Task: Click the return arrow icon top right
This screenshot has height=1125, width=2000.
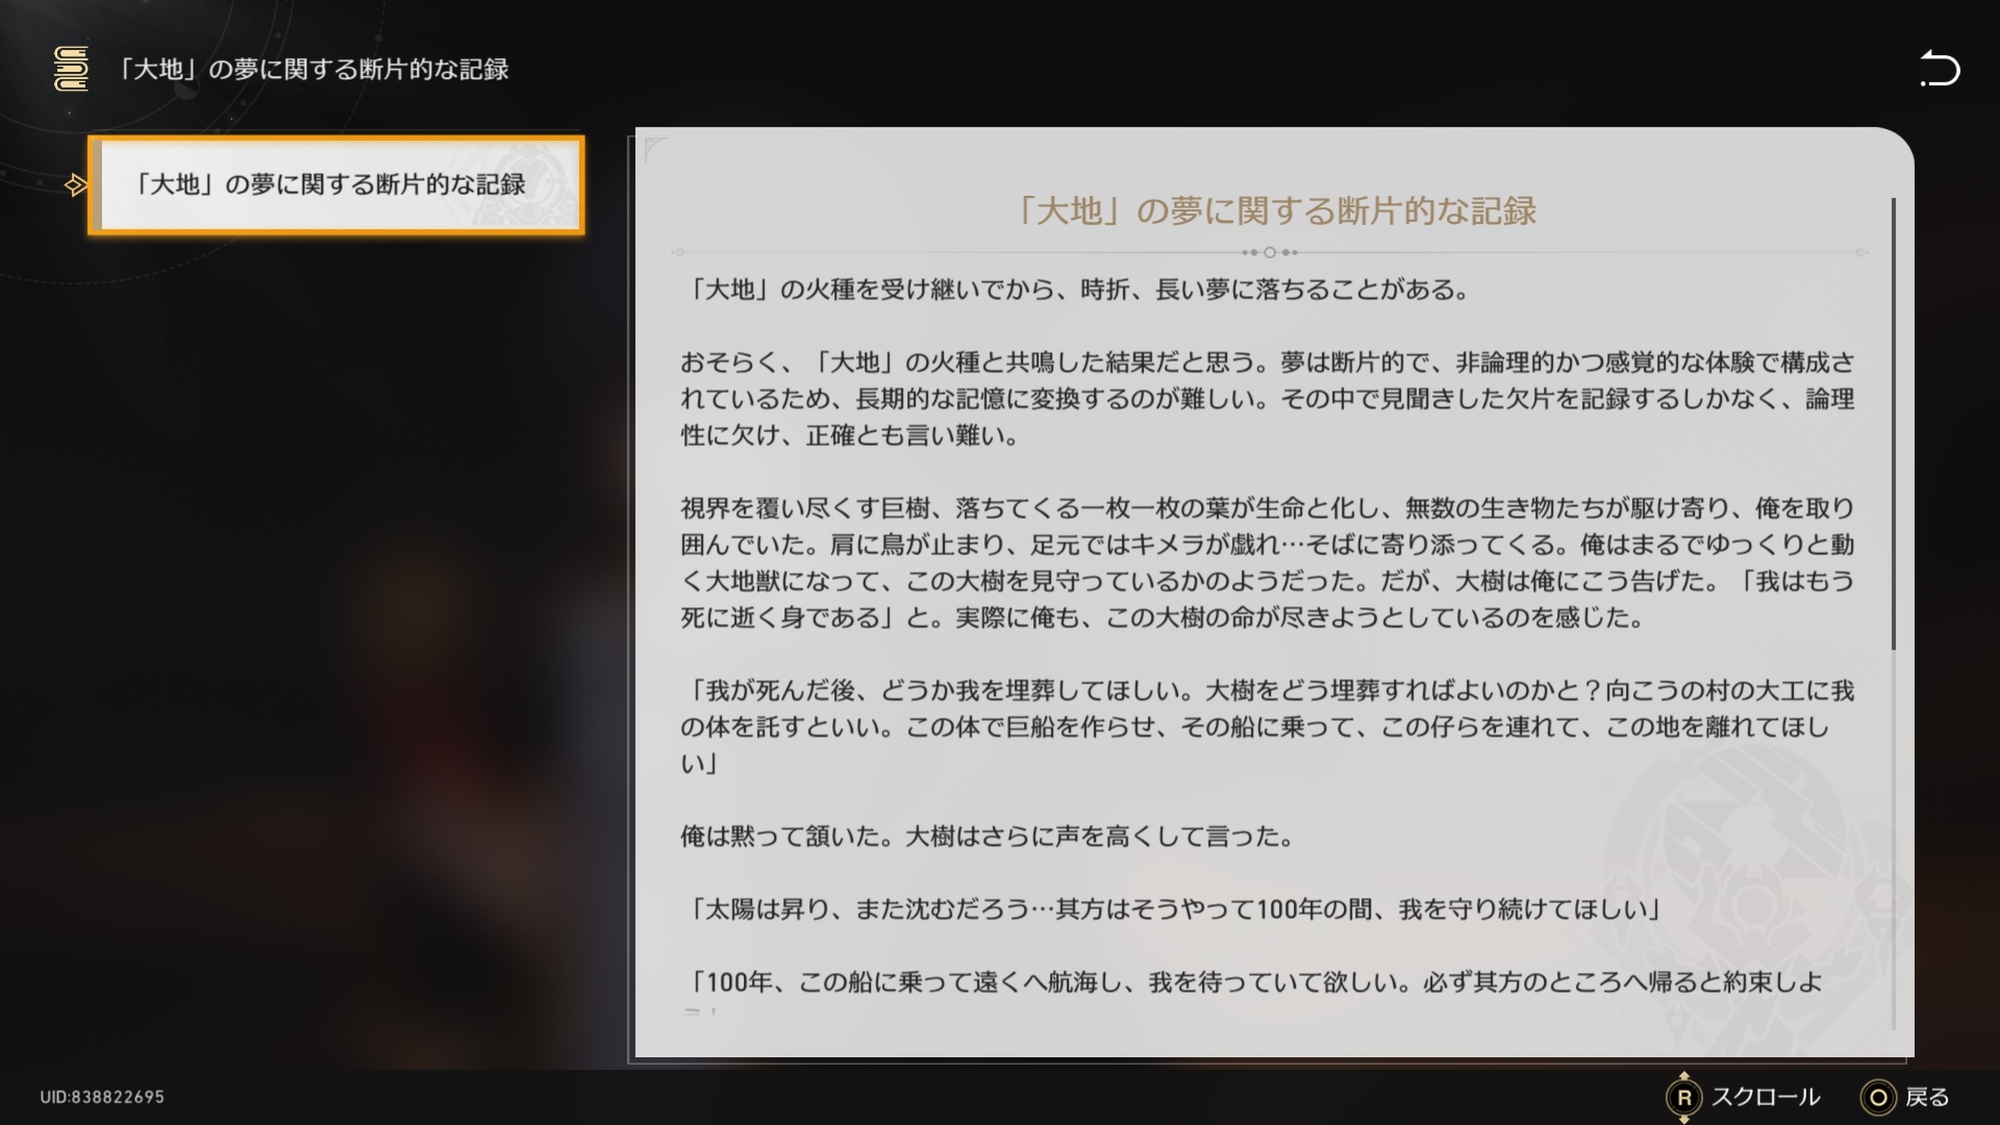Action: (1940, 69)
